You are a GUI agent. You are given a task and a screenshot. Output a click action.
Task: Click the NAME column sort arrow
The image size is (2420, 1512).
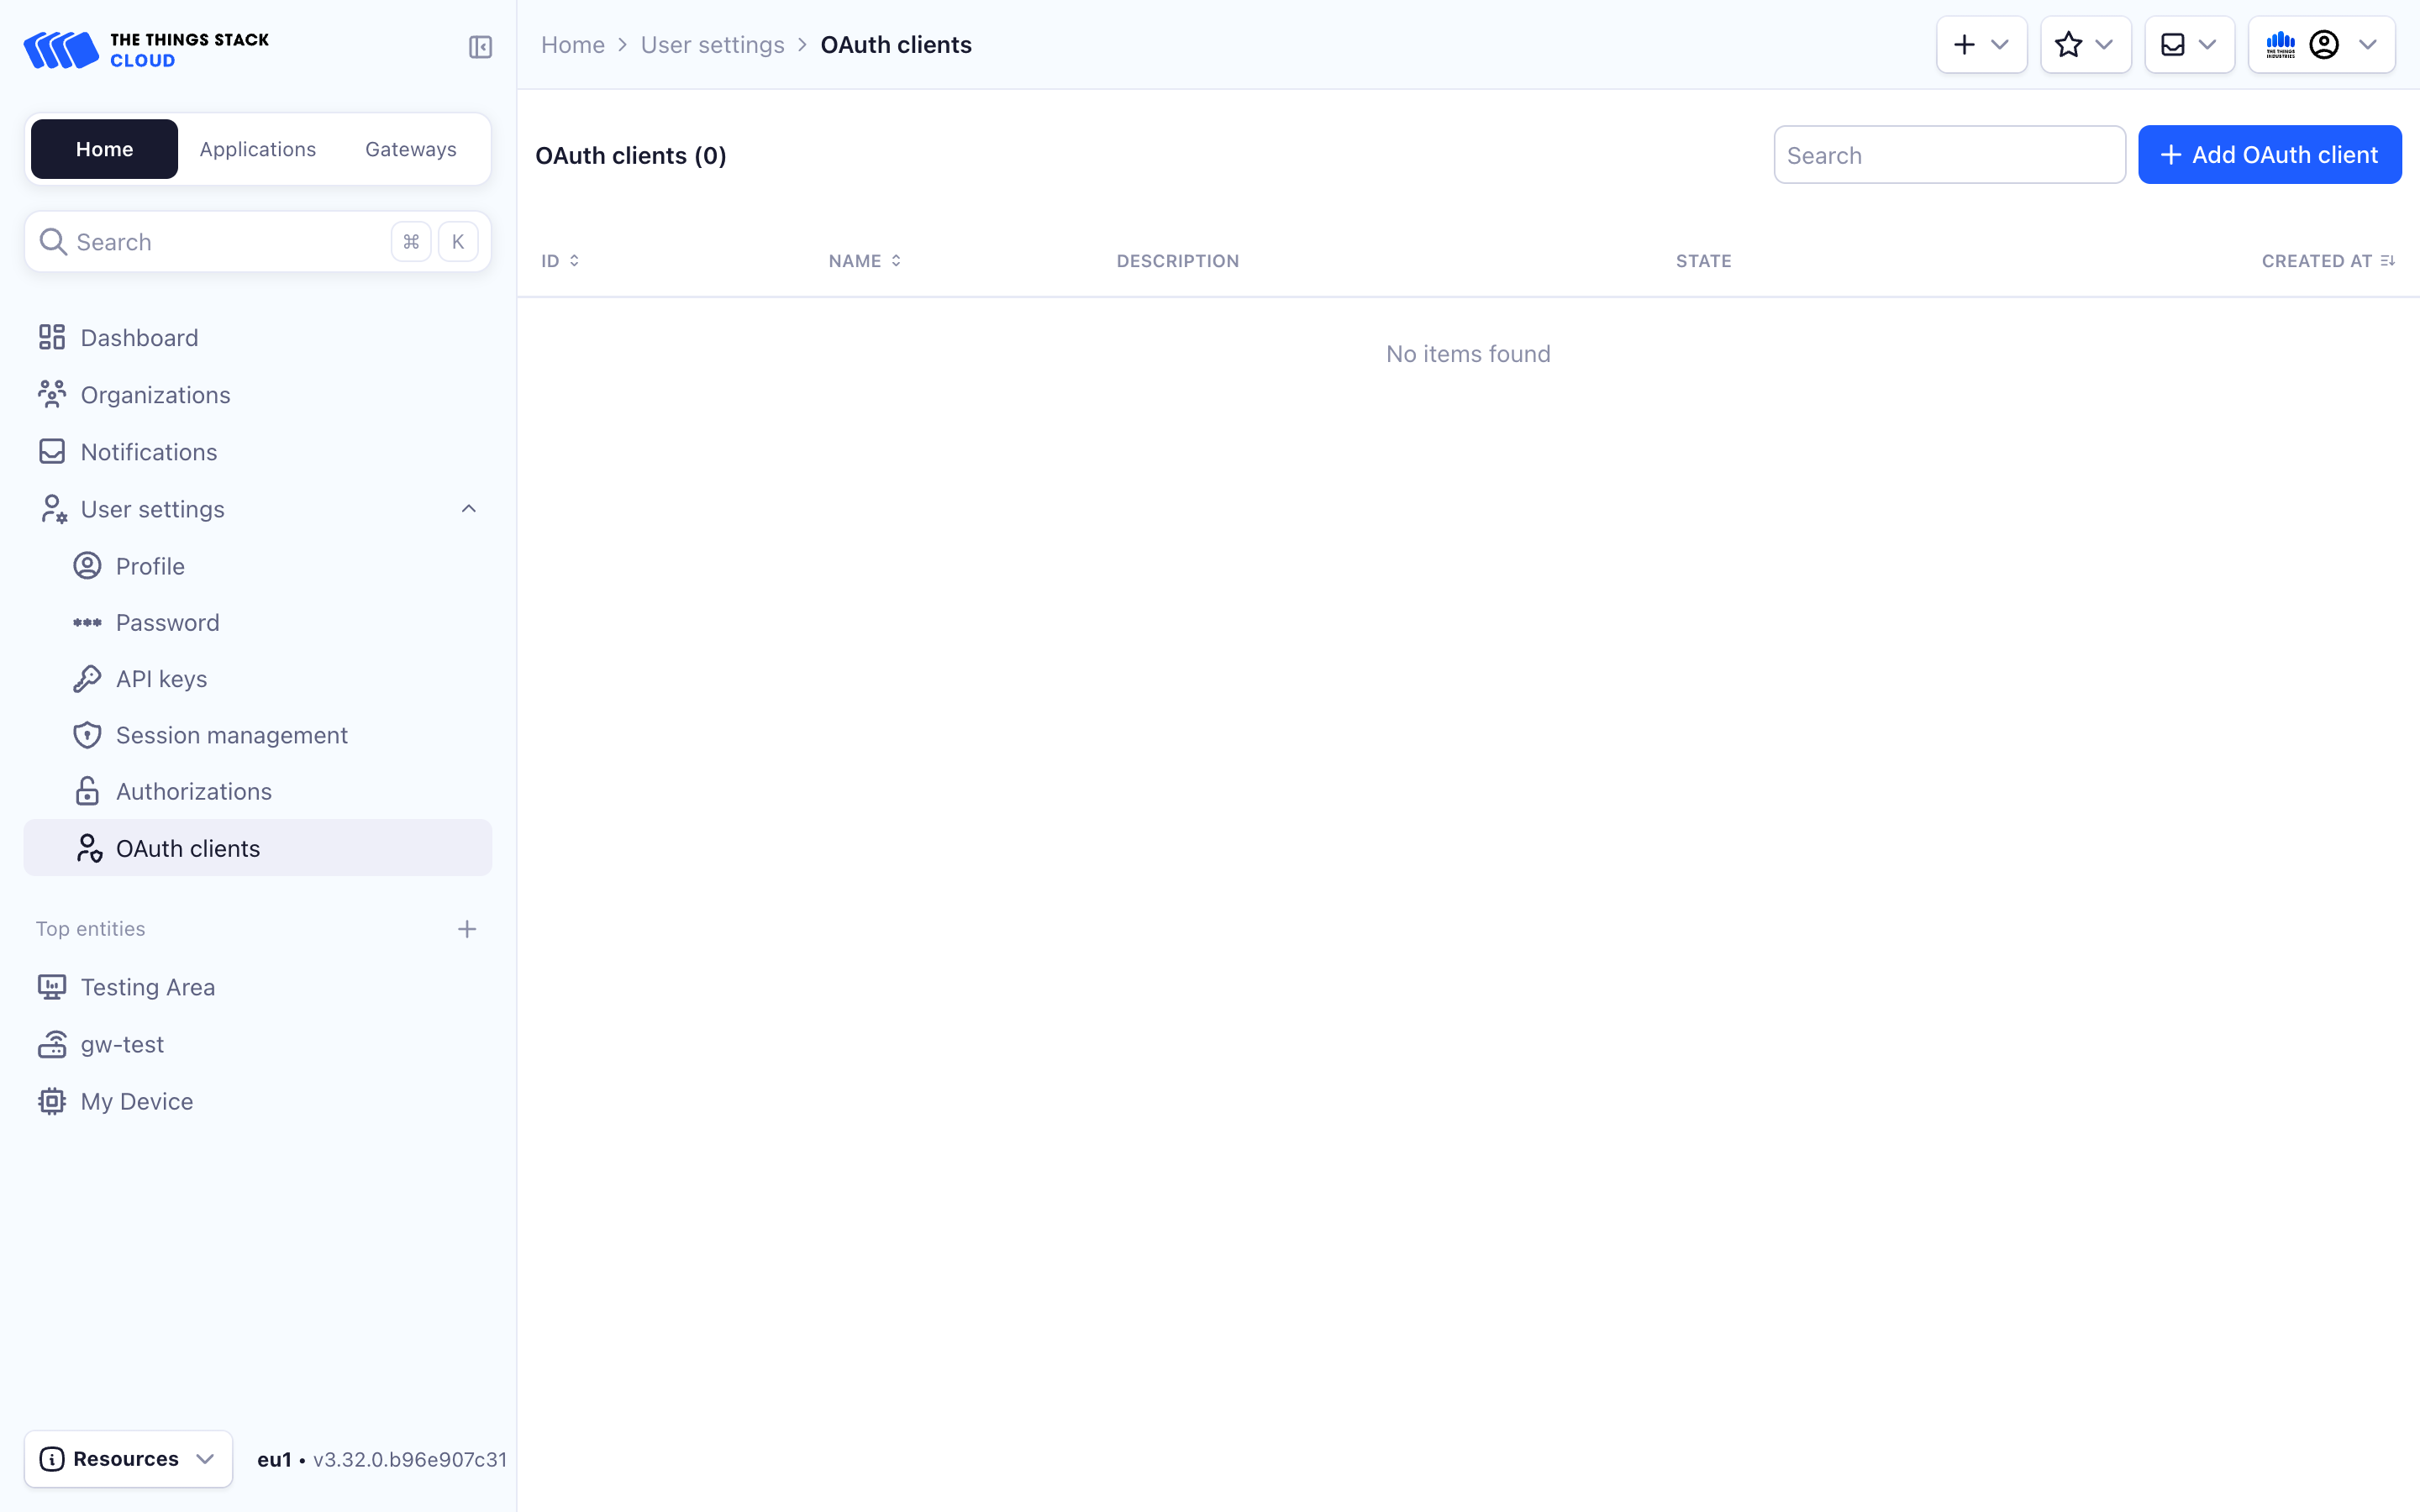click(x=897, y=260)
